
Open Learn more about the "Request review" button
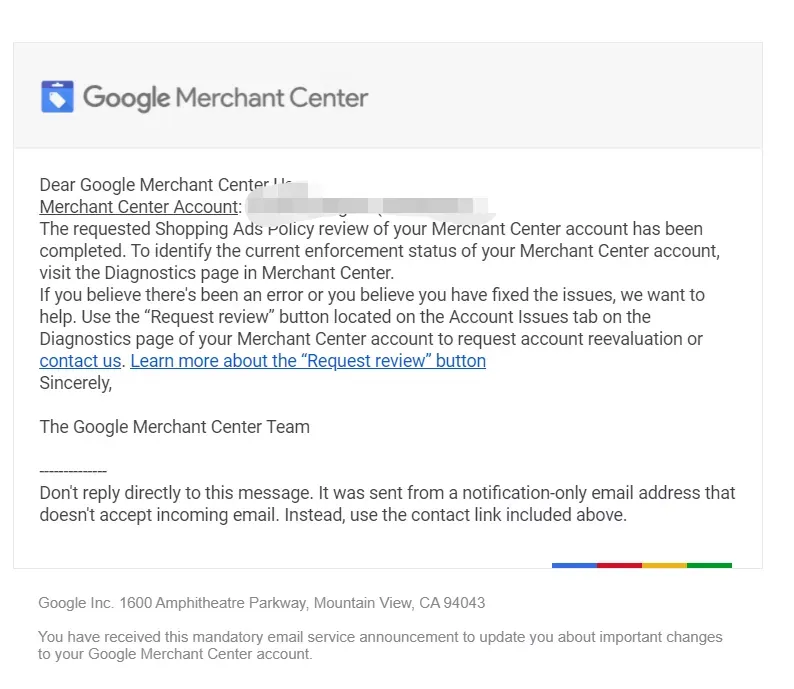308,361
